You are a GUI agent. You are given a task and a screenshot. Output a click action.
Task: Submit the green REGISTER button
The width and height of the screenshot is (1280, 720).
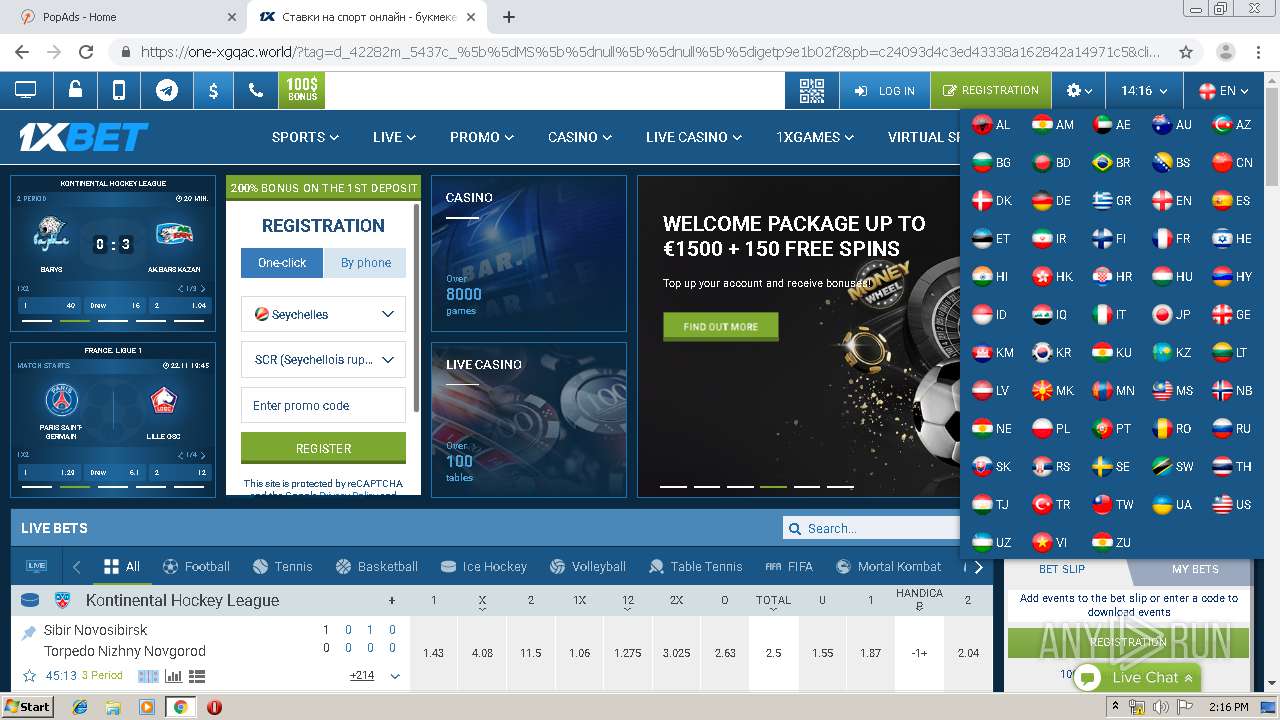[x=323, y=448]
